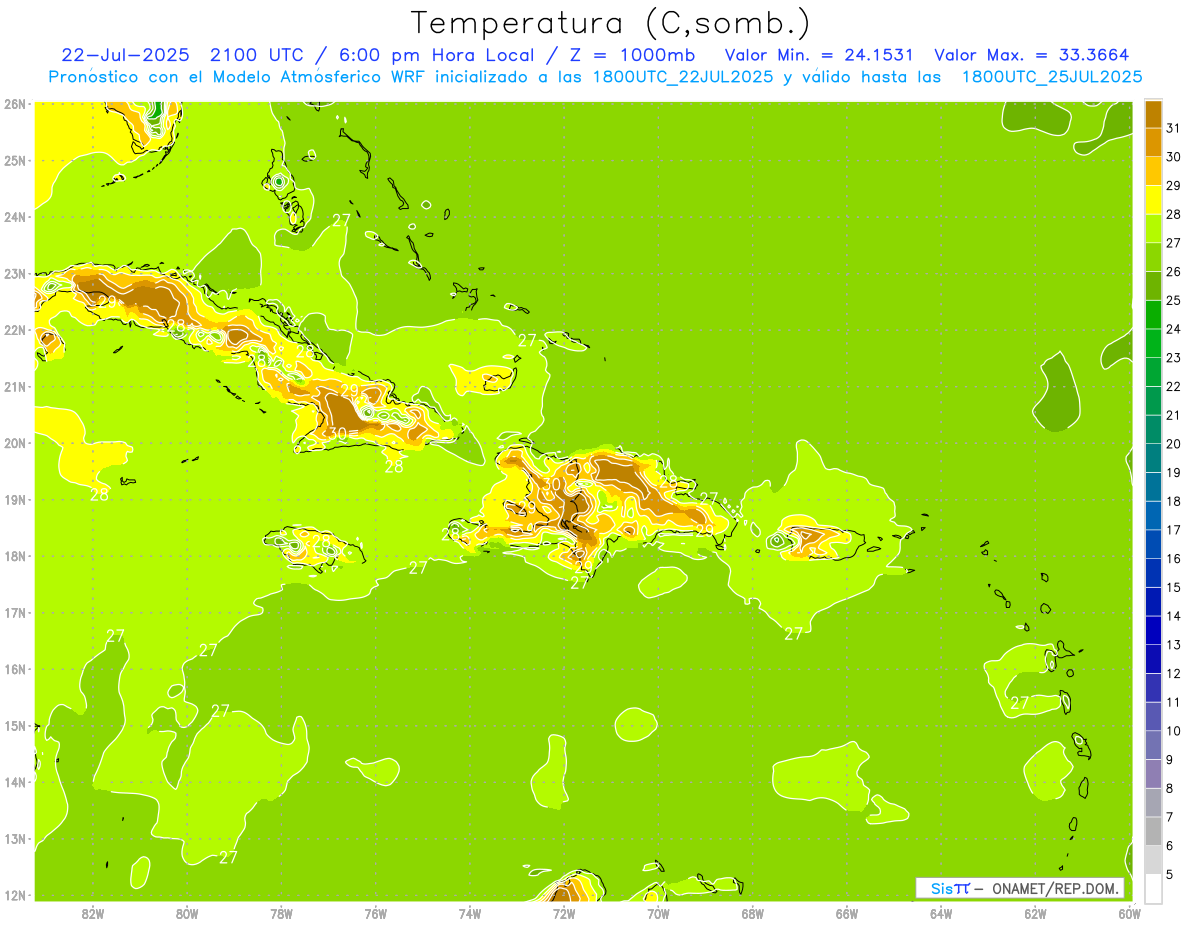This screenshot has width=1200, height=927.
Task: Click the colorbar label '5'
Action: point(1169,874)
